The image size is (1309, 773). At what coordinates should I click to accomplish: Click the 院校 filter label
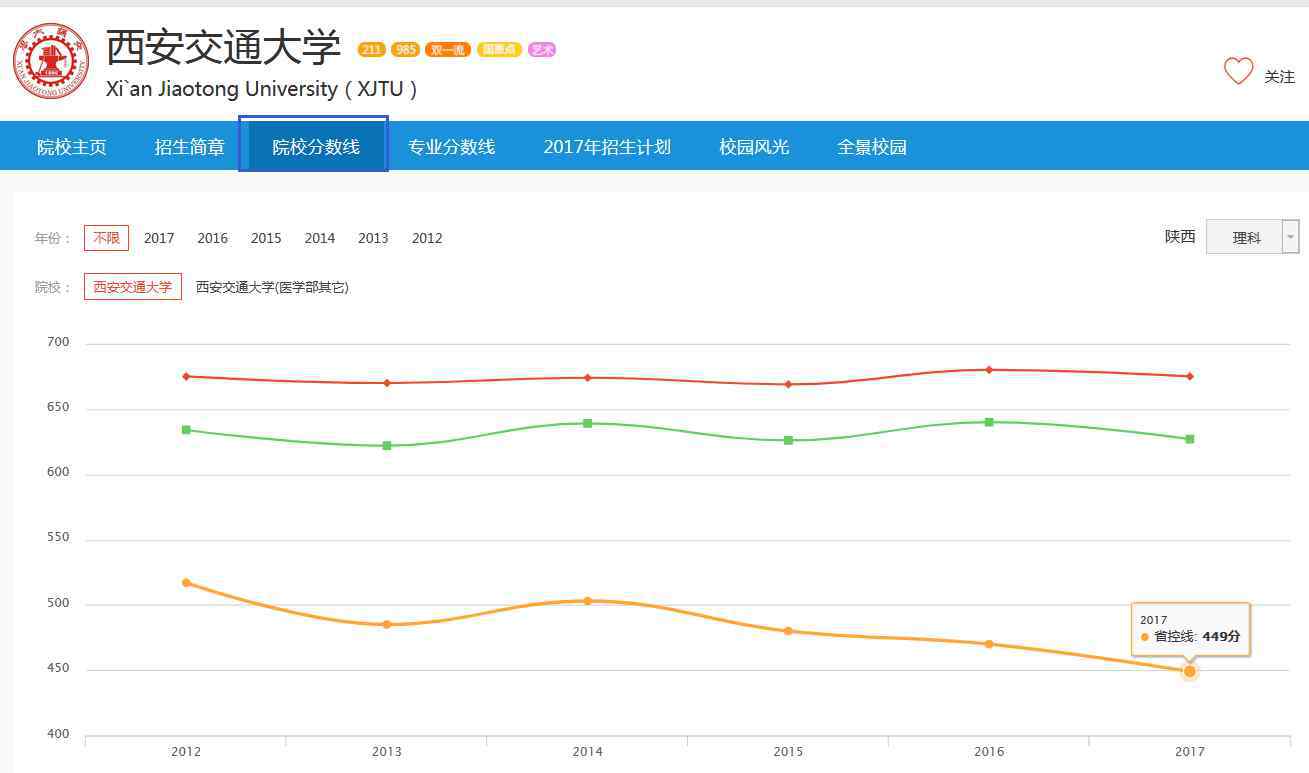(53, 287)
